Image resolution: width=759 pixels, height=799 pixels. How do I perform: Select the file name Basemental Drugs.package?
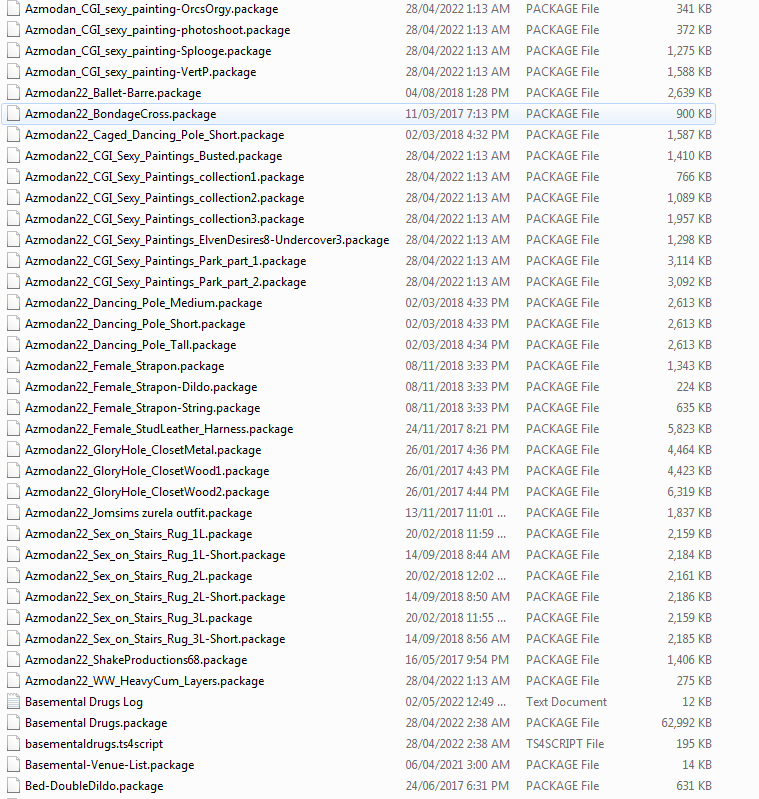pos(96,723)
